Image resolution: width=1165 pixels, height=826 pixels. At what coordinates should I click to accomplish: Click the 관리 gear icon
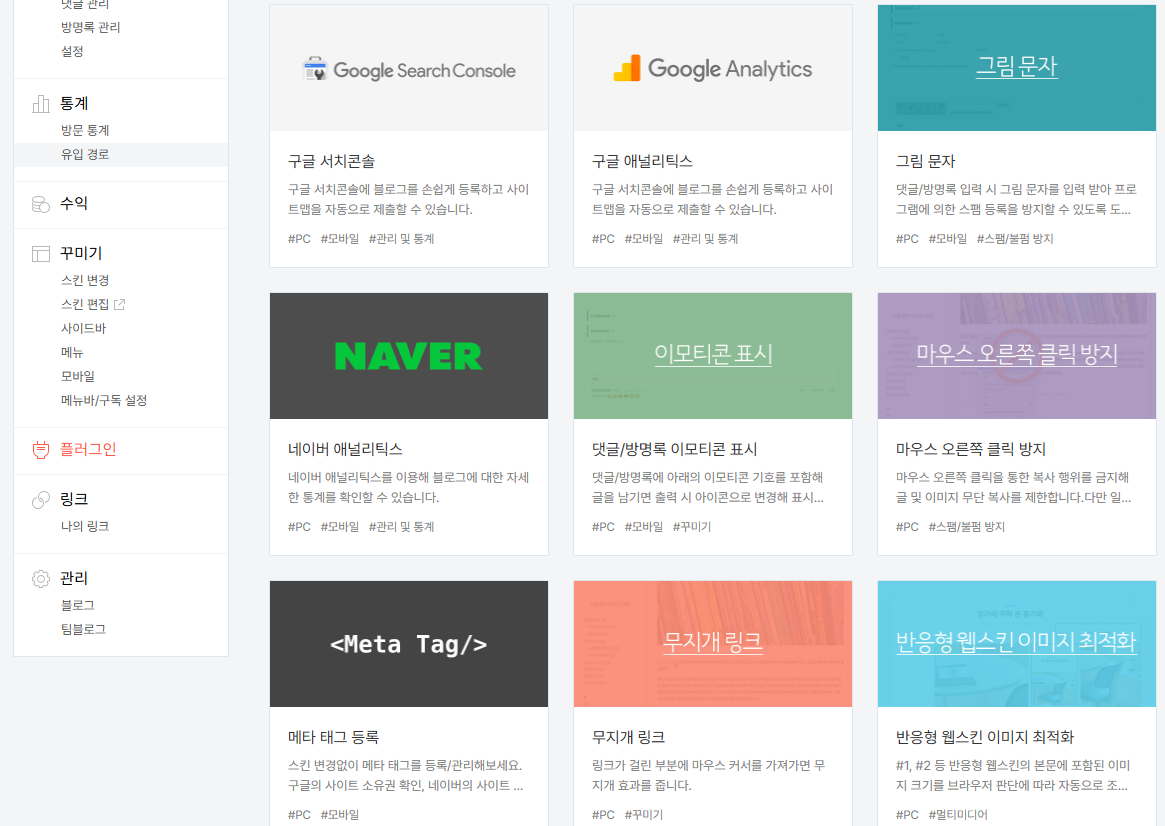coord(41,579)
